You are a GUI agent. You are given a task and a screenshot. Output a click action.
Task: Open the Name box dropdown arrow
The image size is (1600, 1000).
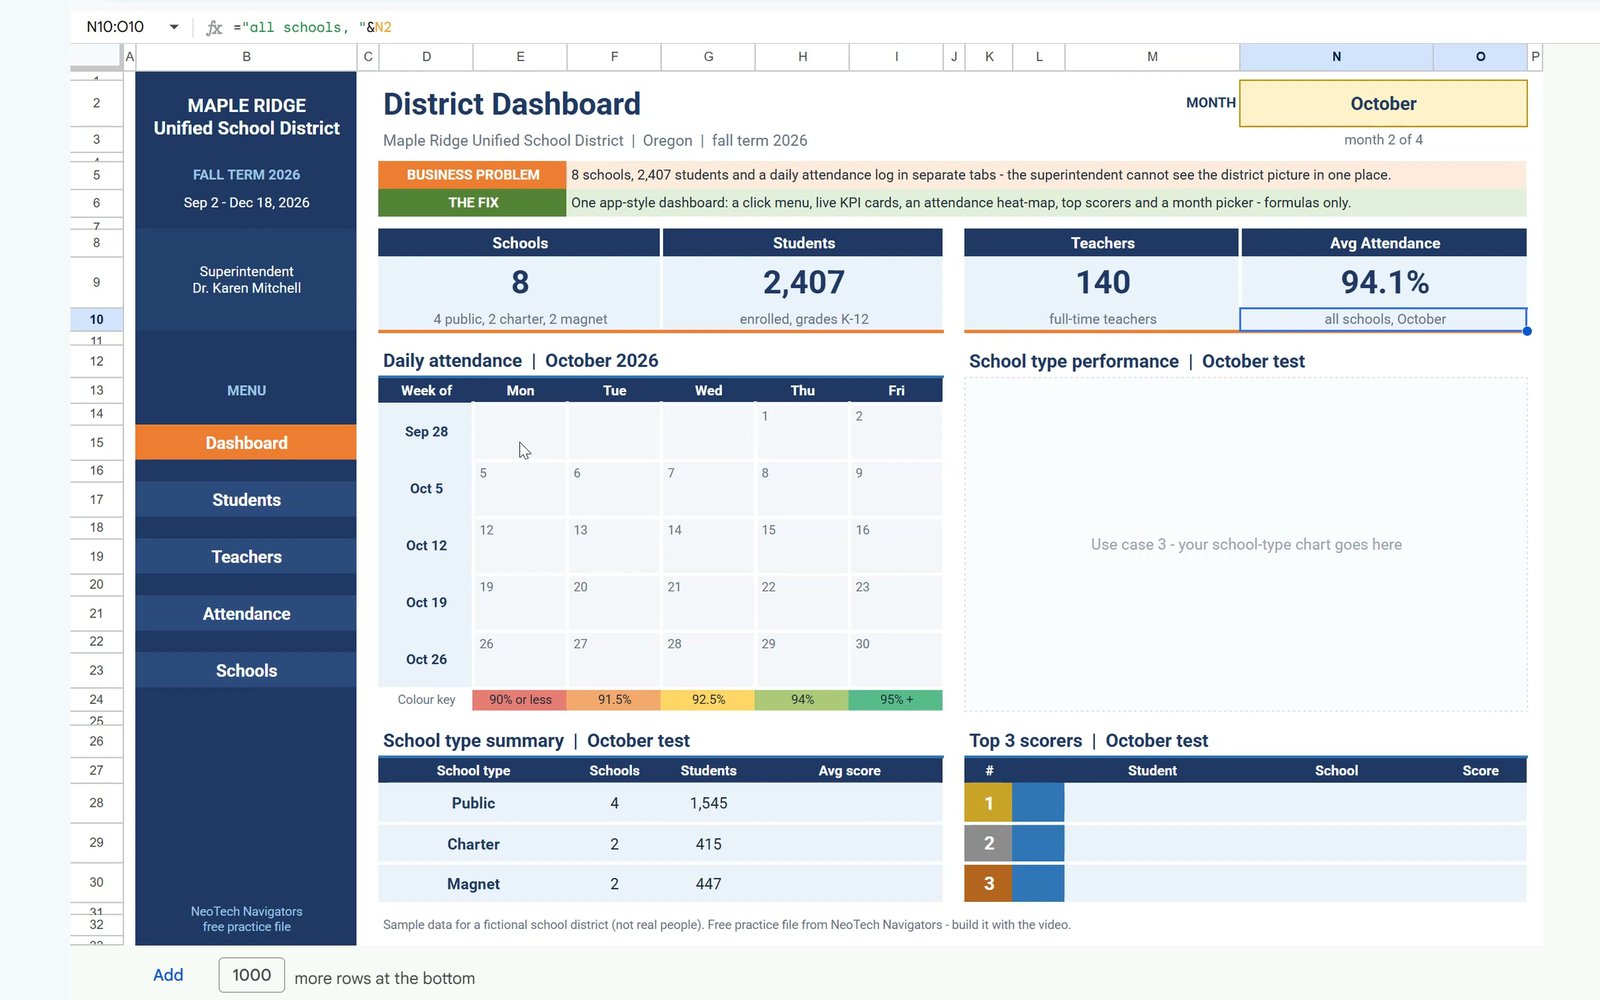(174, 27)
